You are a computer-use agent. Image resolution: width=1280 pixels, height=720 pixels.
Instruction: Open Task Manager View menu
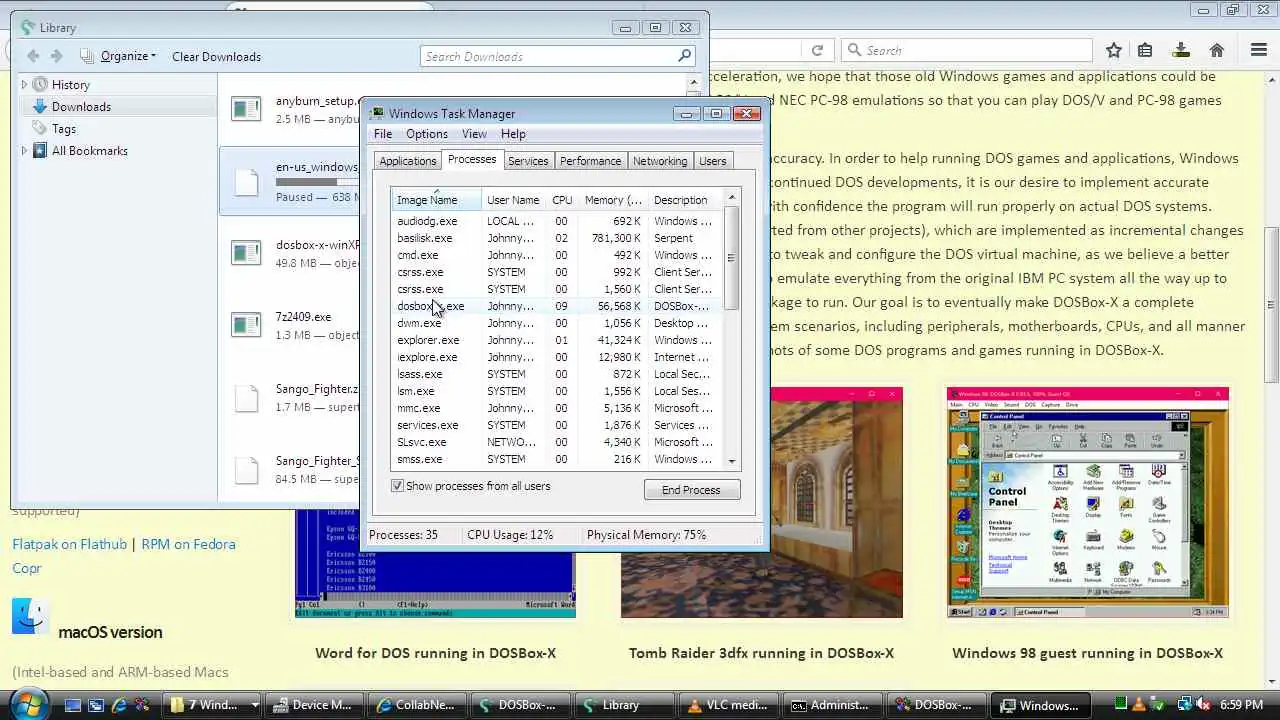coord(474,134)
